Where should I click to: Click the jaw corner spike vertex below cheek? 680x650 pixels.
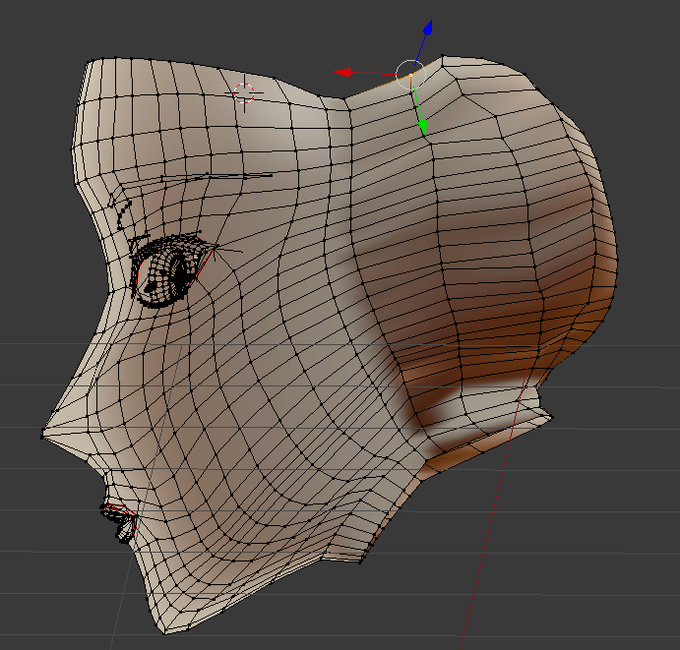tap(361, 562)
